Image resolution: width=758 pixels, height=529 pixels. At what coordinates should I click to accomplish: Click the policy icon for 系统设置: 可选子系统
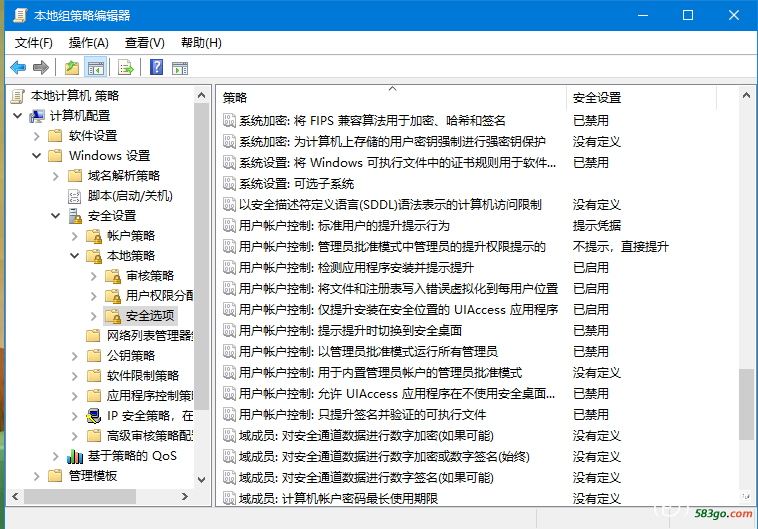pos(229,184)
